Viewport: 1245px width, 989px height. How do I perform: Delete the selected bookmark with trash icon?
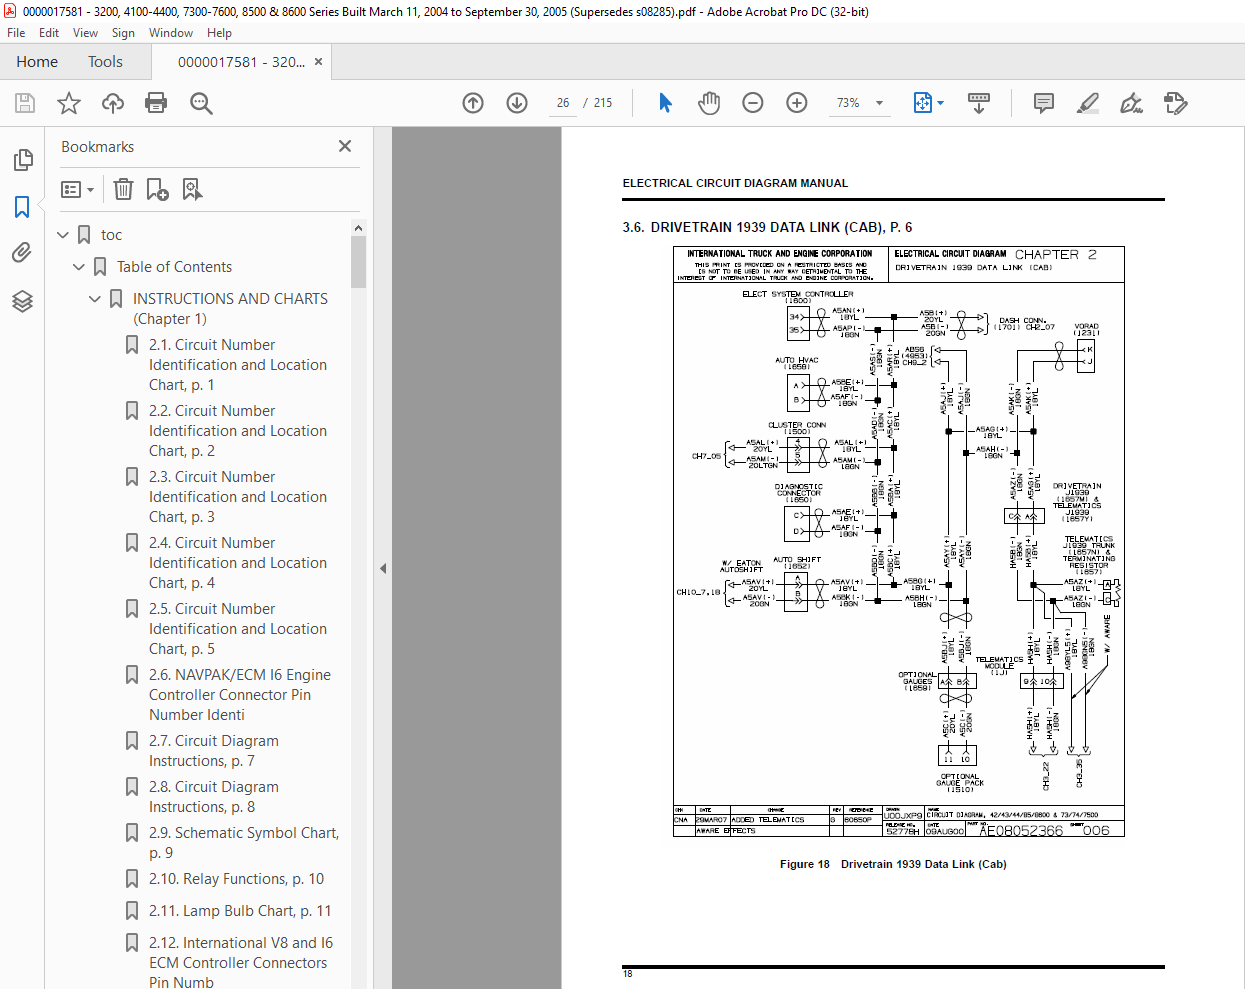(123, 189)
